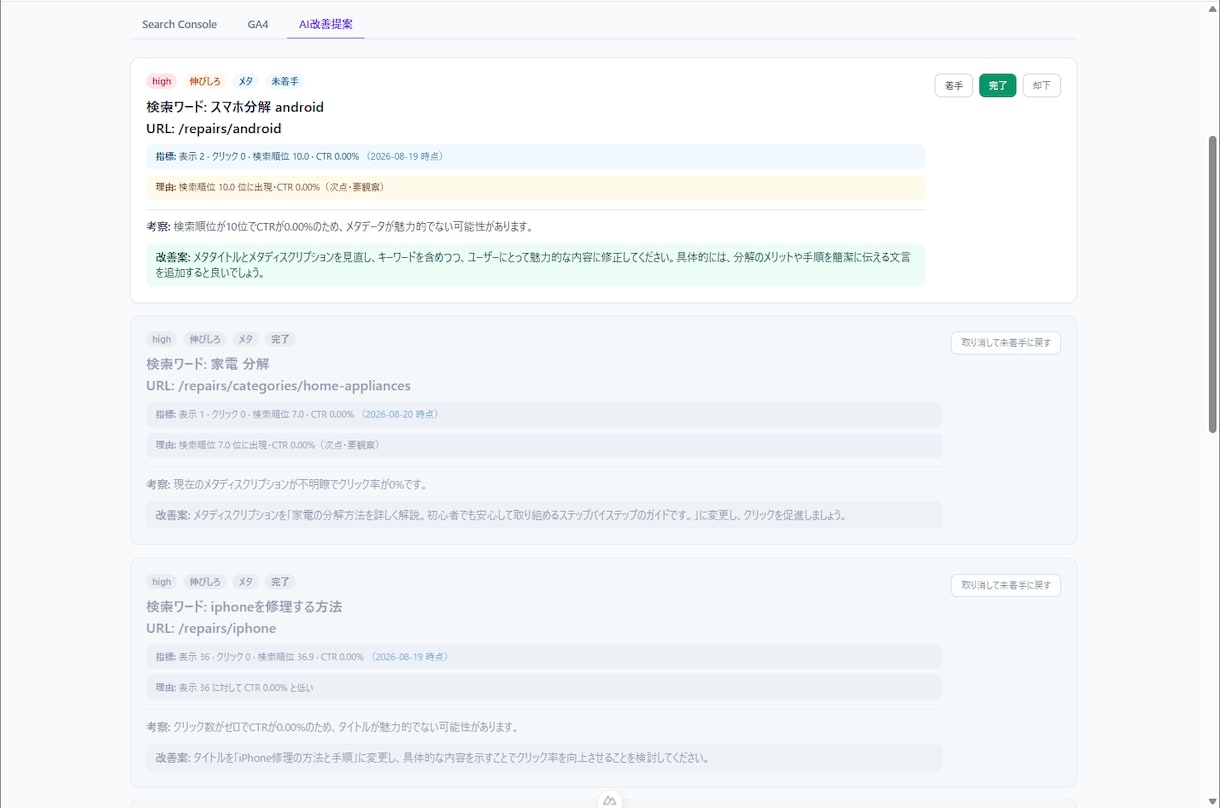The image size is (1220, 808).
Task: Click 完了 tag on 家電 分解 card
Action: [x=280, y=339]
